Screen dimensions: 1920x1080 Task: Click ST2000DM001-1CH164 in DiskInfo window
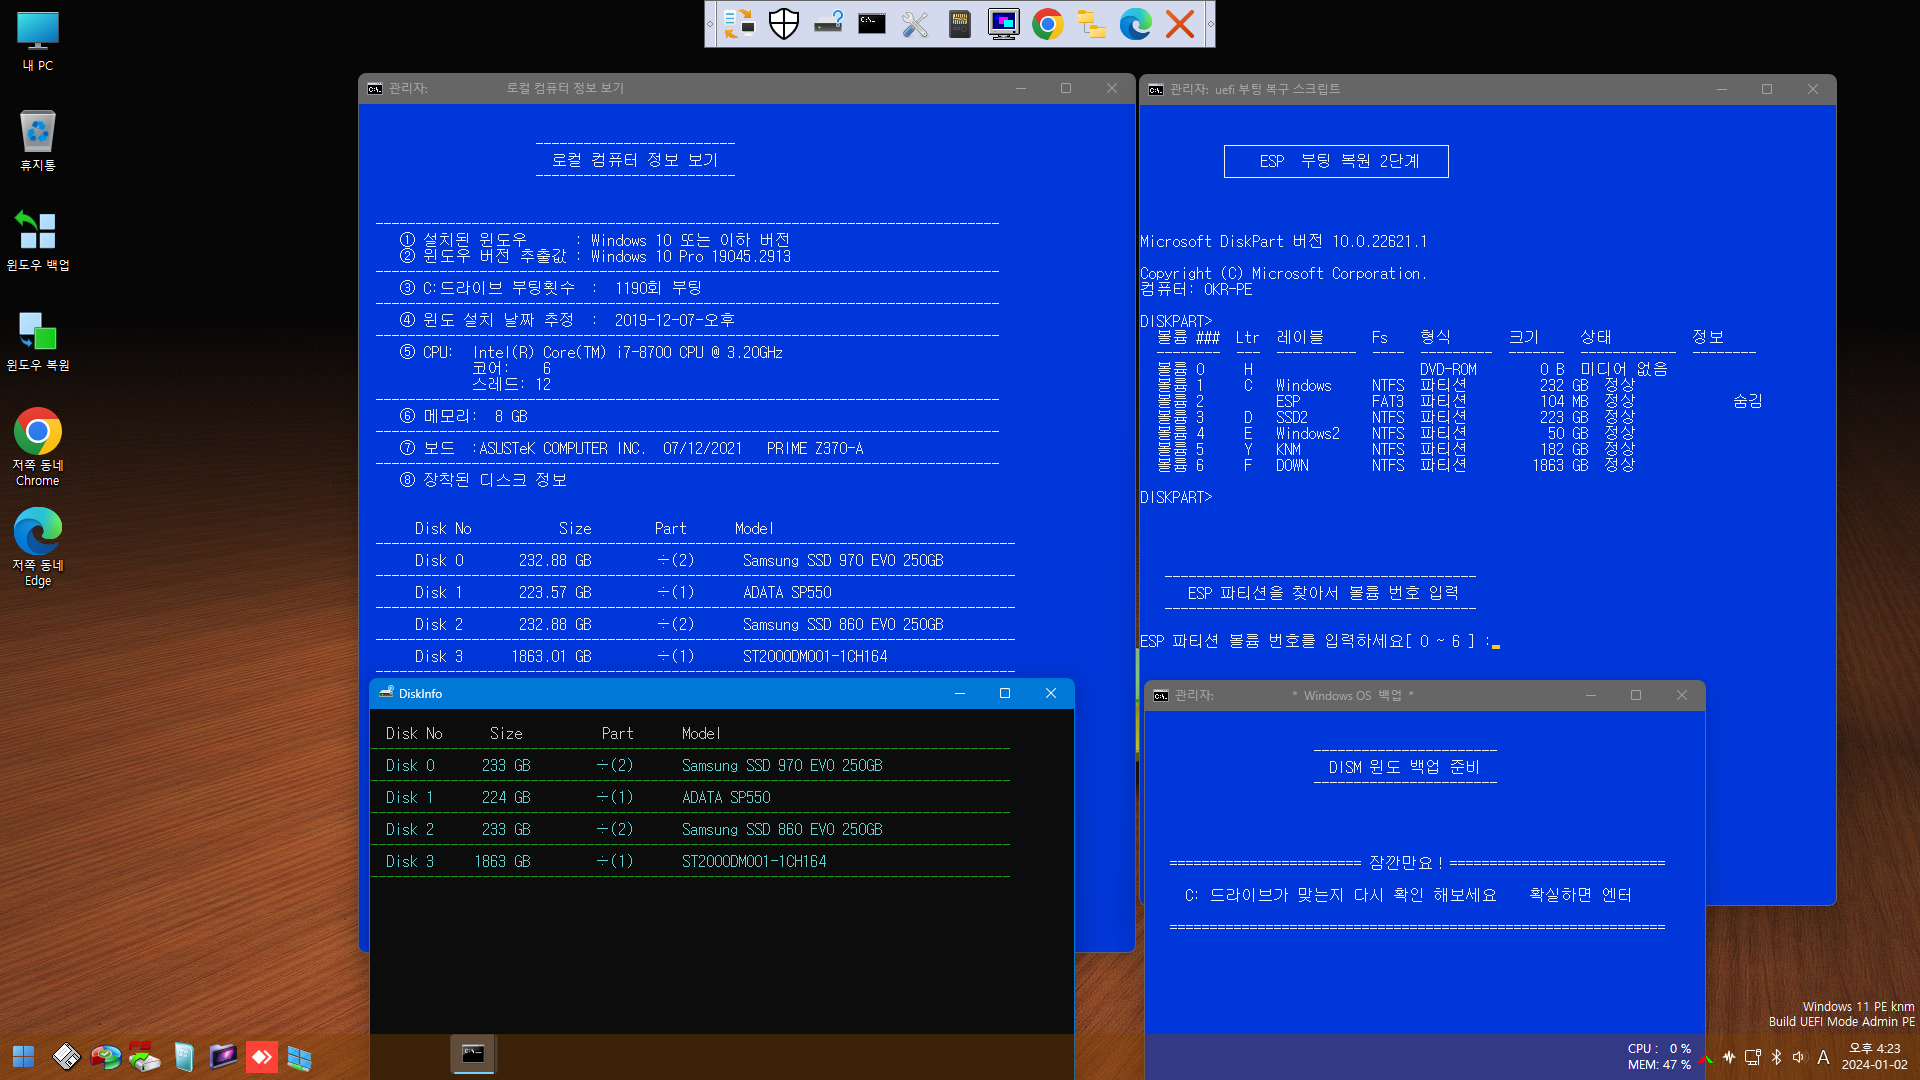754,861
